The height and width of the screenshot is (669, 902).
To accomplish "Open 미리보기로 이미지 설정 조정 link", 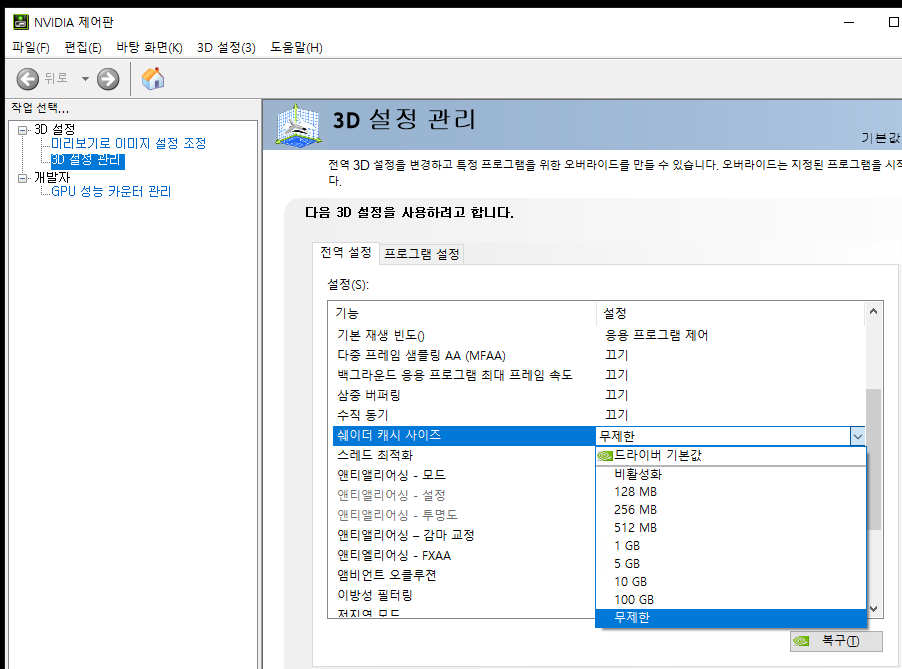I will (x=128, y=143).
